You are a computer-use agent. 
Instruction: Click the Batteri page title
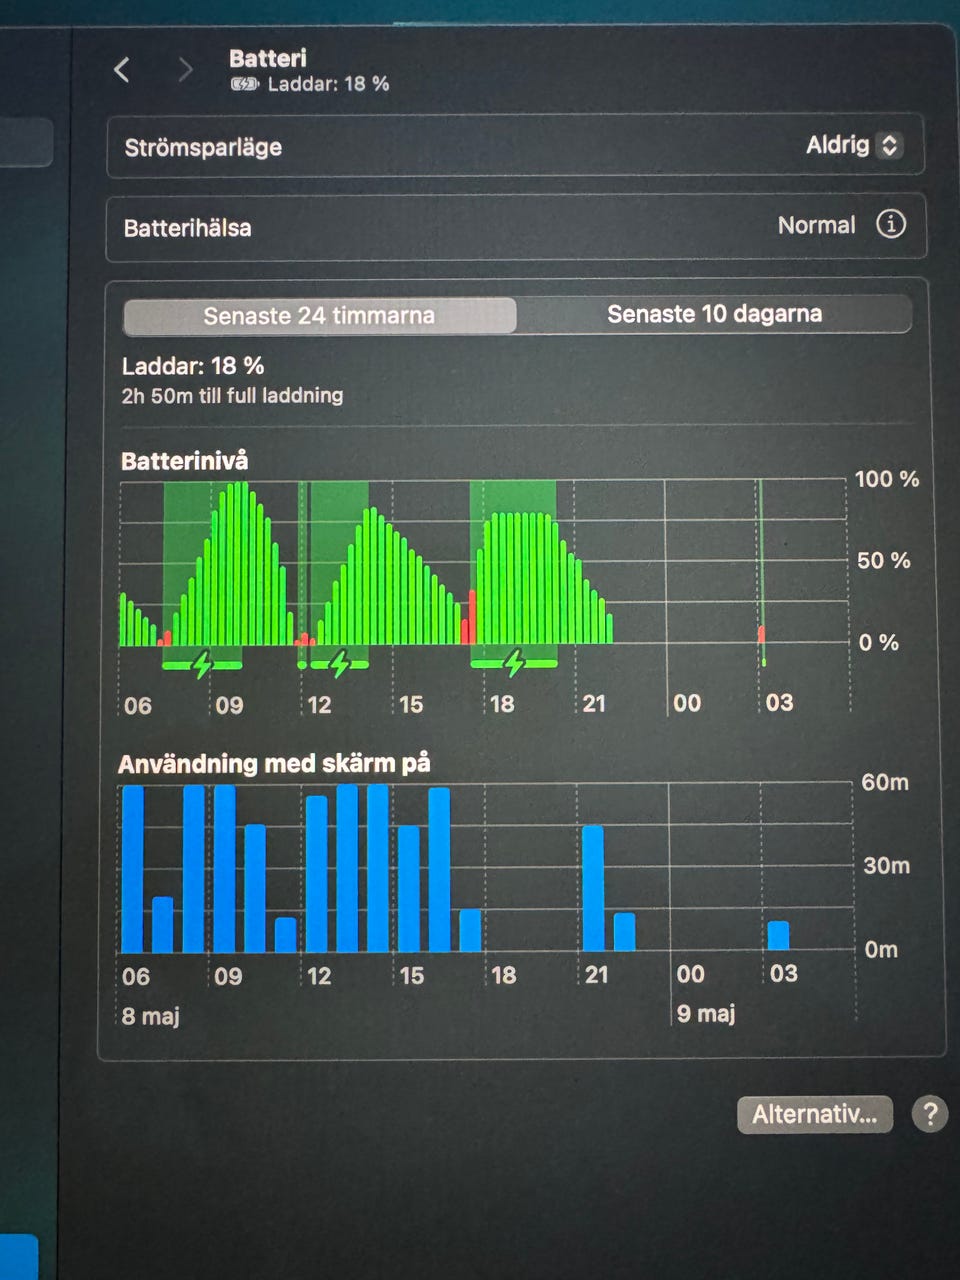(268, 58)
